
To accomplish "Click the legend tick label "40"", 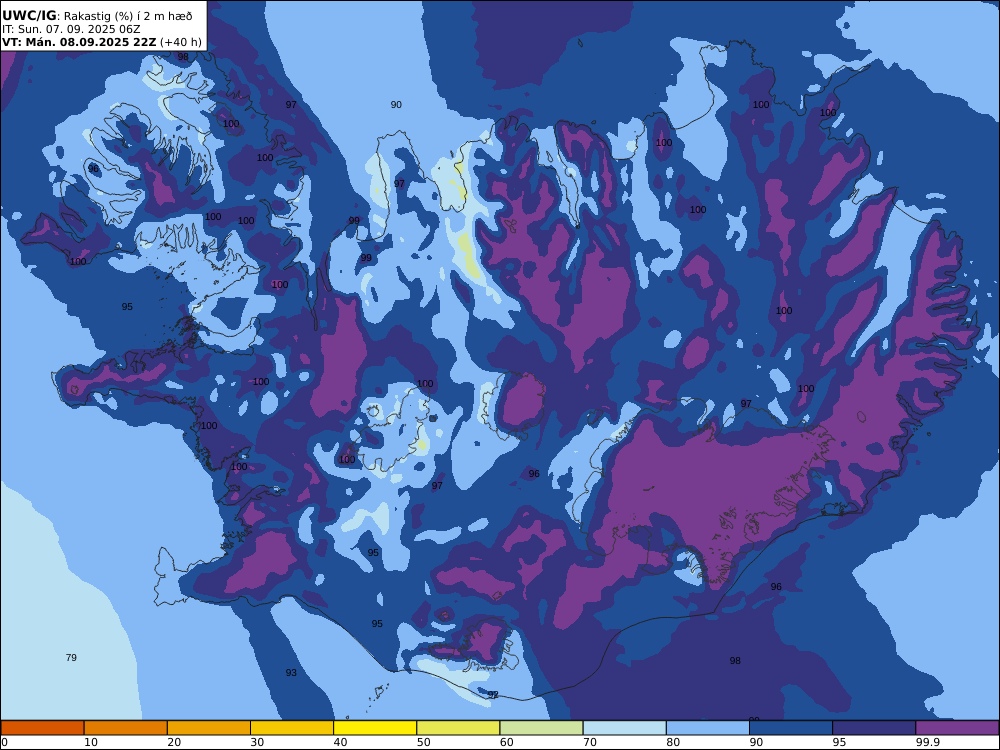I will 341,742.
